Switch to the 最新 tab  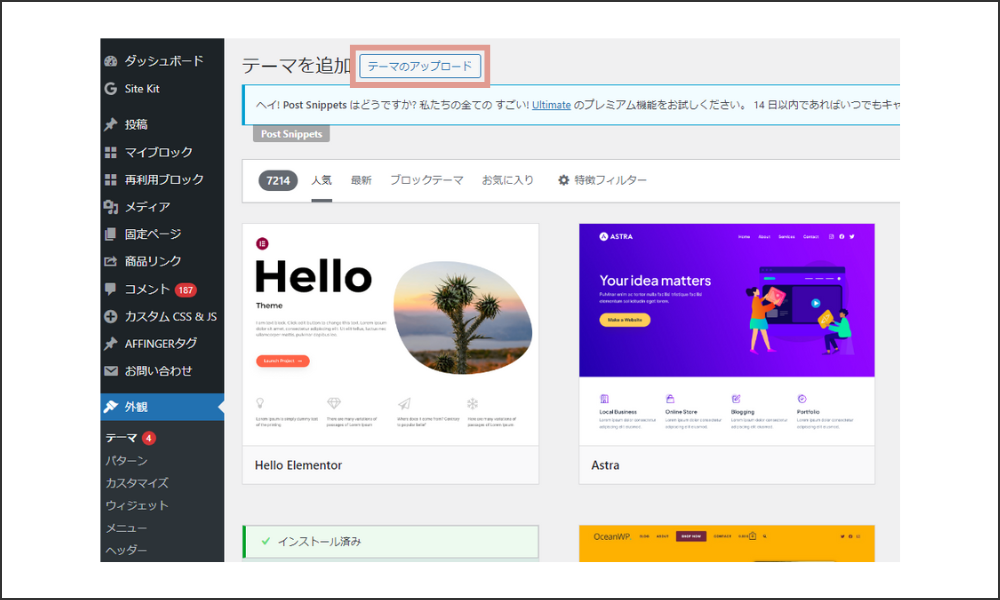coord(361,180)
